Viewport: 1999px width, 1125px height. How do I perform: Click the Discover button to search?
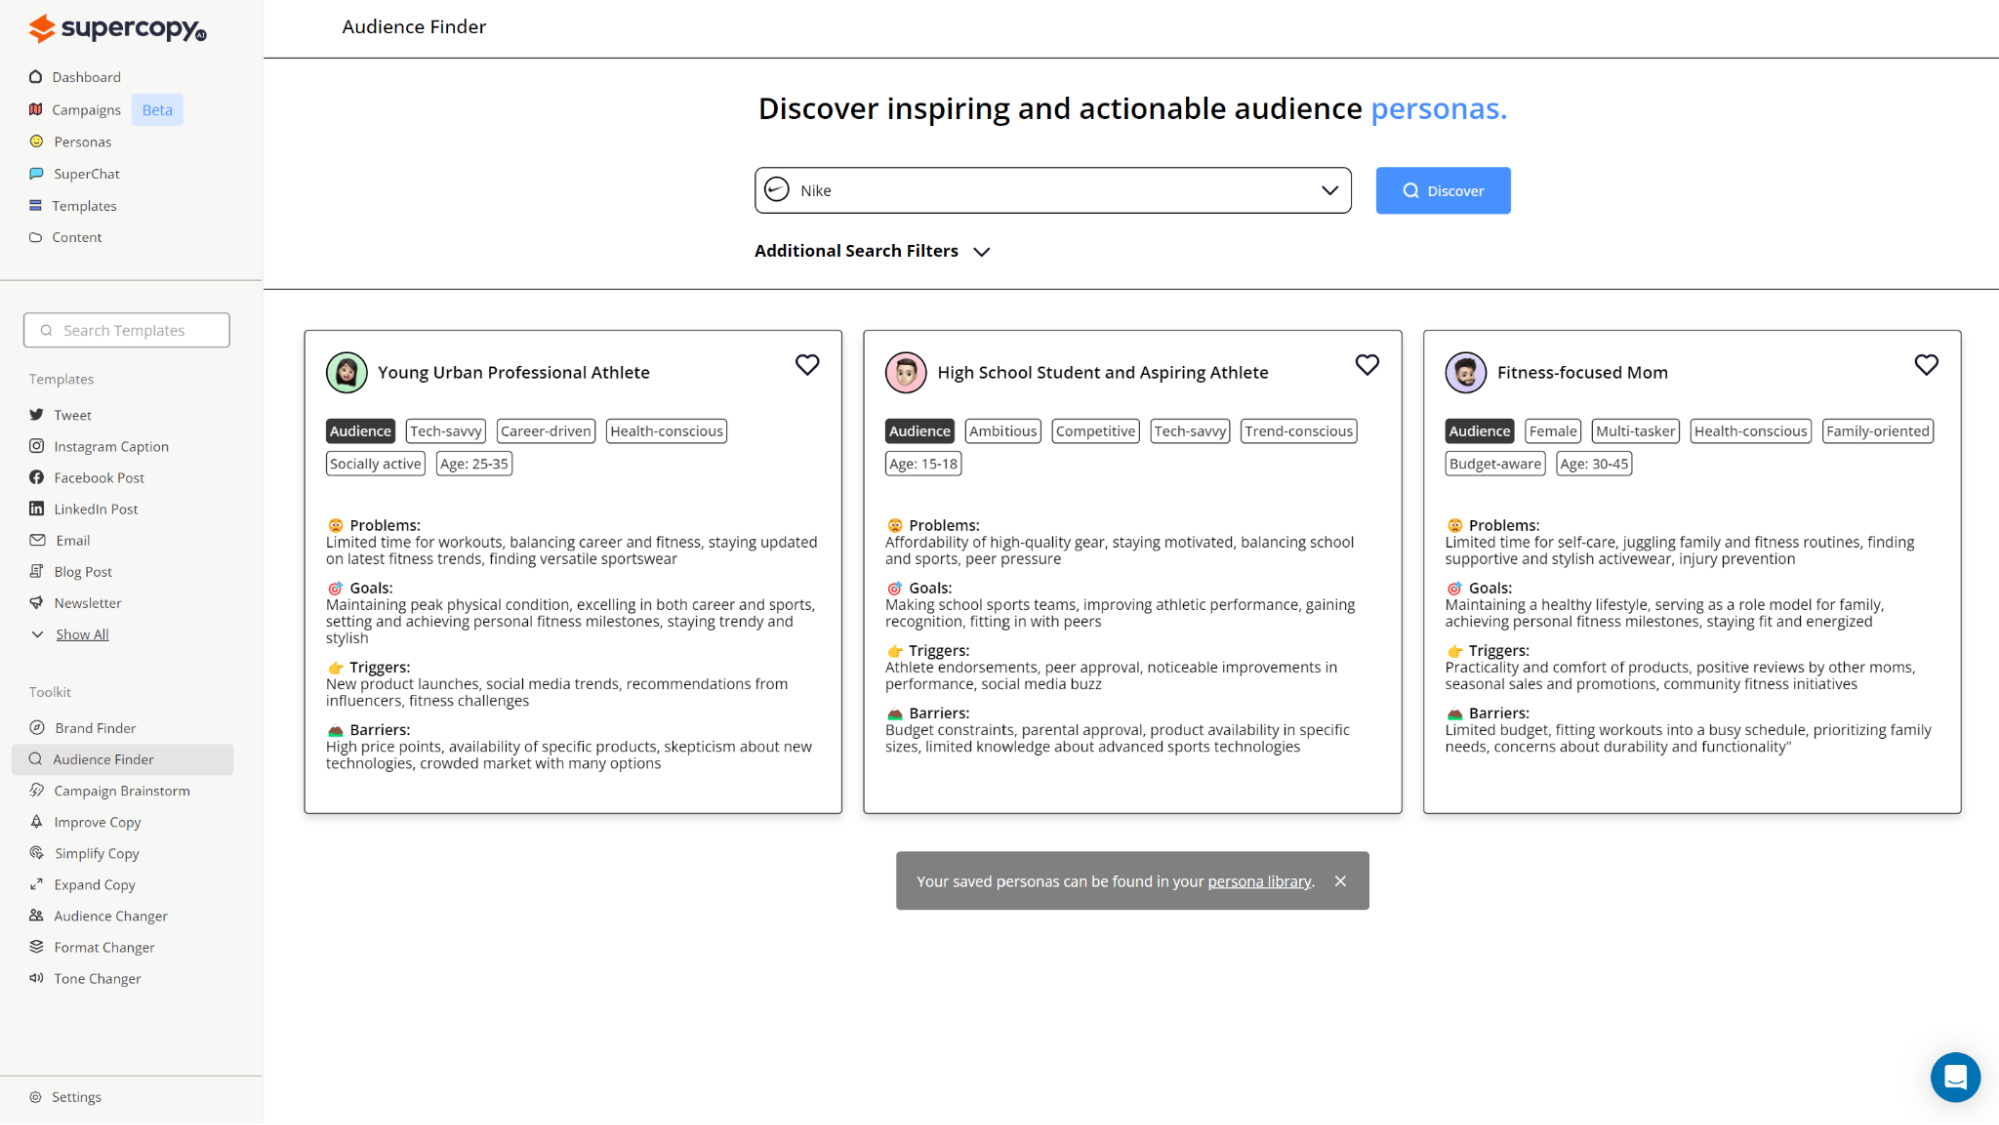click(x=1443, y=190)
